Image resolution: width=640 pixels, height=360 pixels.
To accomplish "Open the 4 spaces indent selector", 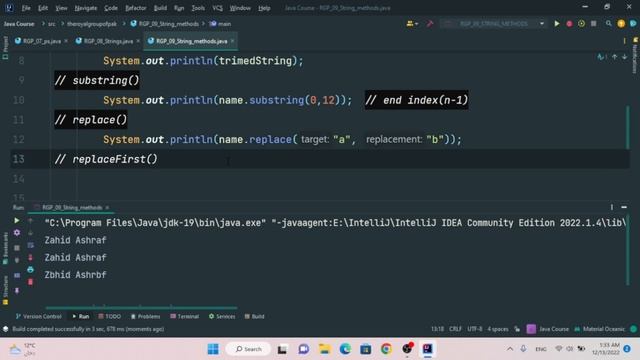I will click(x=498, y=329).
